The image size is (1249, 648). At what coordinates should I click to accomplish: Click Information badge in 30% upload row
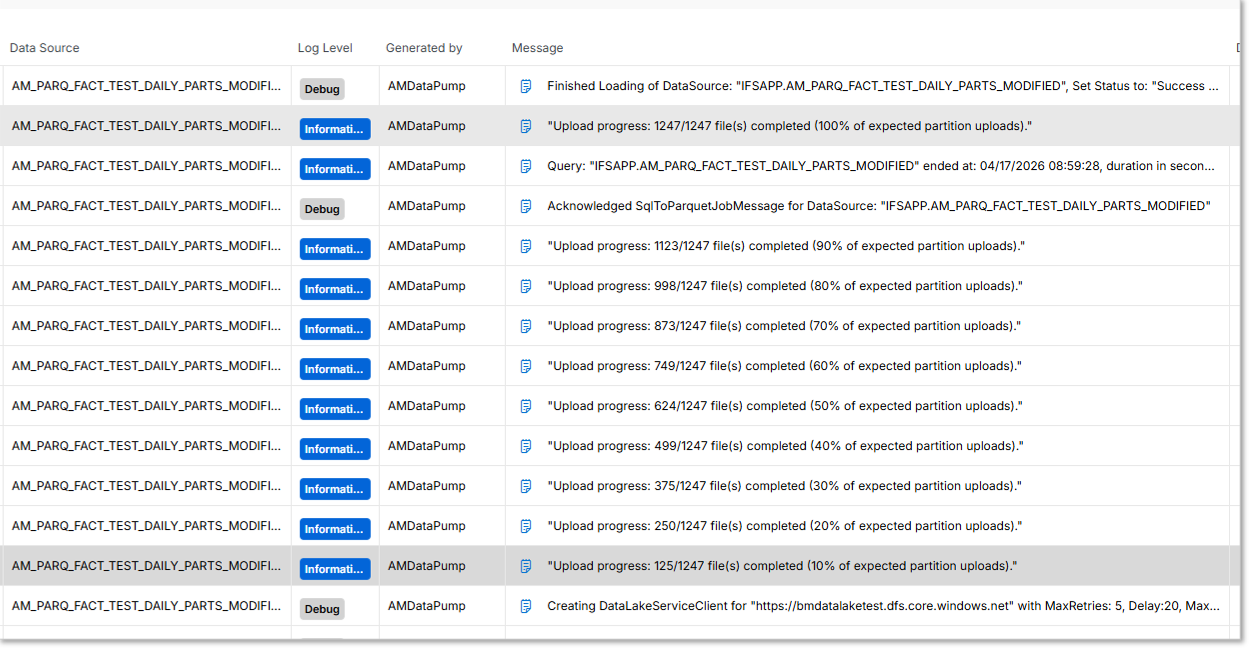pos(335,489)
